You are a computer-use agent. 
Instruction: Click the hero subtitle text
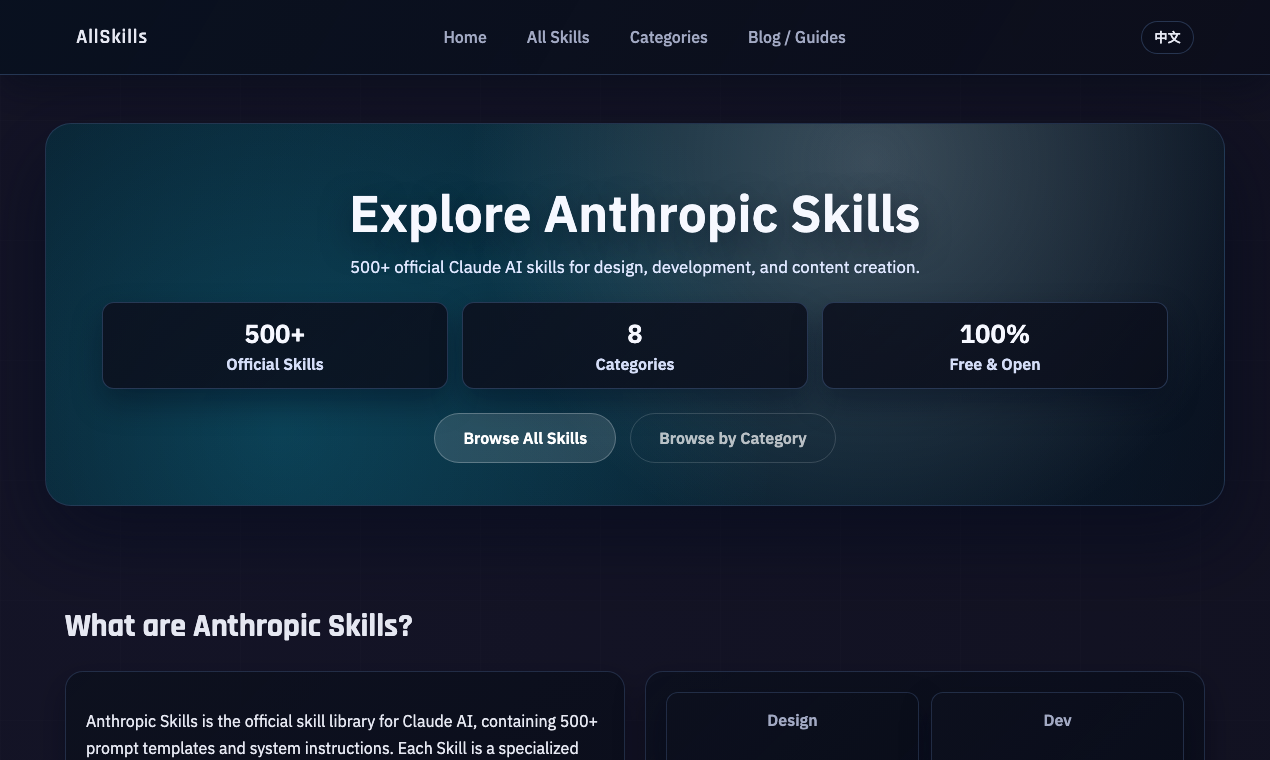(x=635, y=267)
